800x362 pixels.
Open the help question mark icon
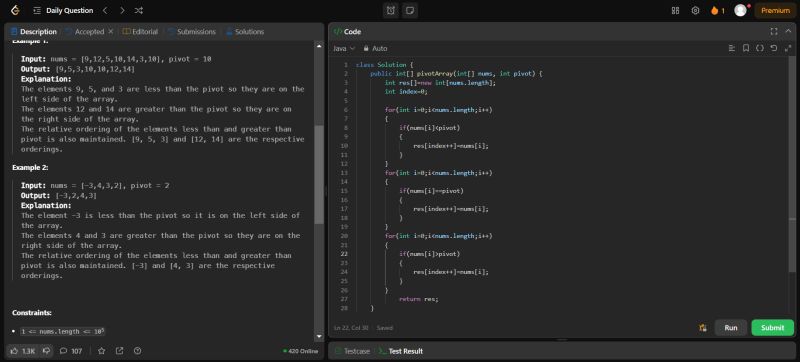(137, 351)
